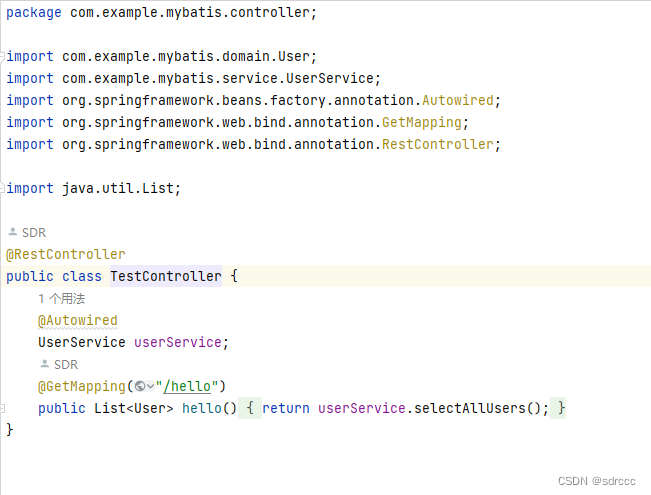Click the TestController class name
The width and height of the screenshot is (651, 495).
[x=166, y=276]
